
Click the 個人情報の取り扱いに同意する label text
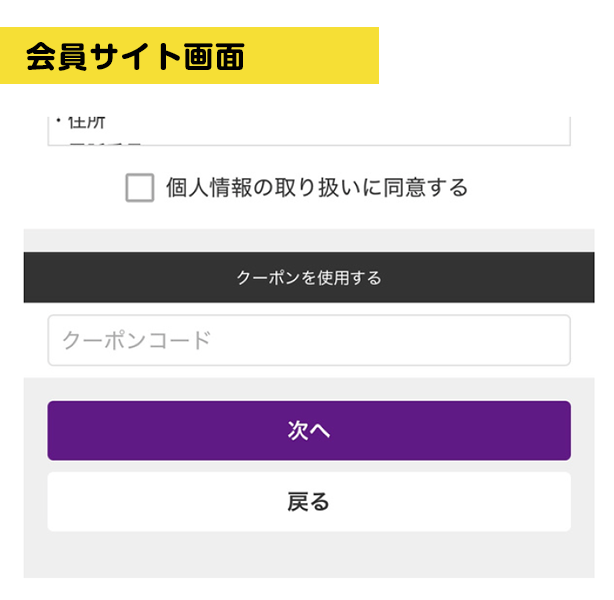coord(316,187)
